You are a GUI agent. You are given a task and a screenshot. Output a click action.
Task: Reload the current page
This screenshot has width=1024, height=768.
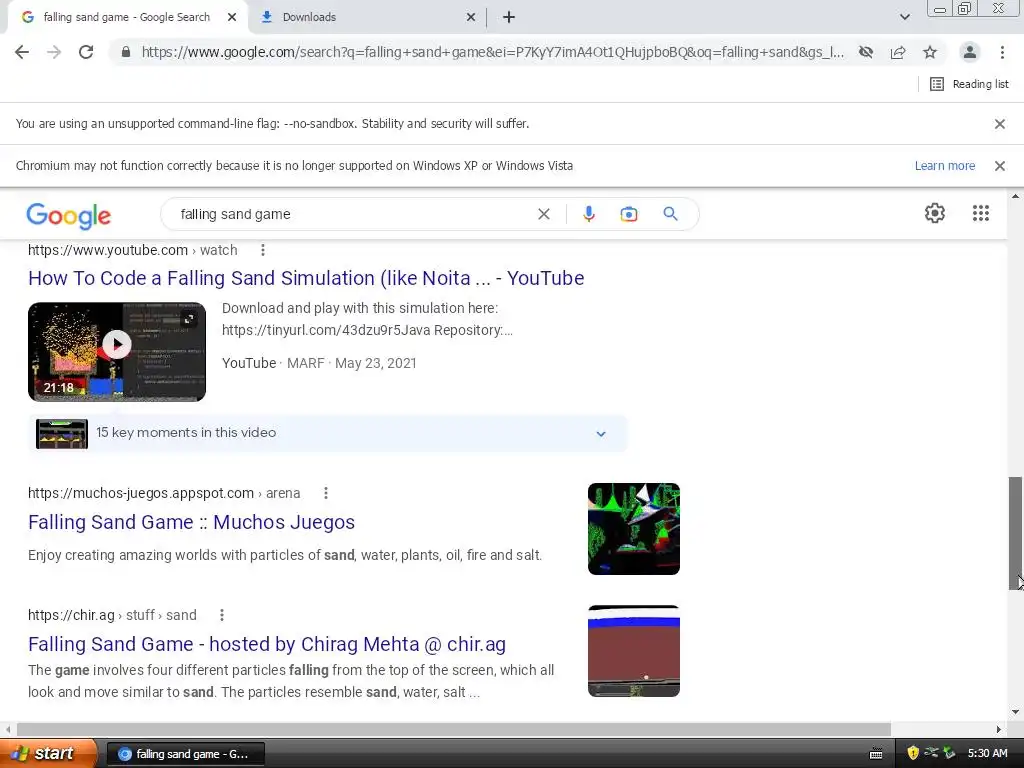coord(86,52)
